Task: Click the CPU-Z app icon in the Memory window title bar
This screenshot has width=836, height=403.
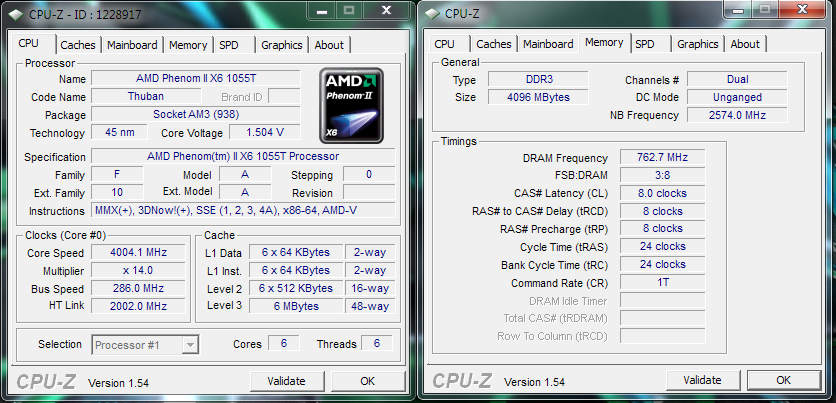Action: 431,12
